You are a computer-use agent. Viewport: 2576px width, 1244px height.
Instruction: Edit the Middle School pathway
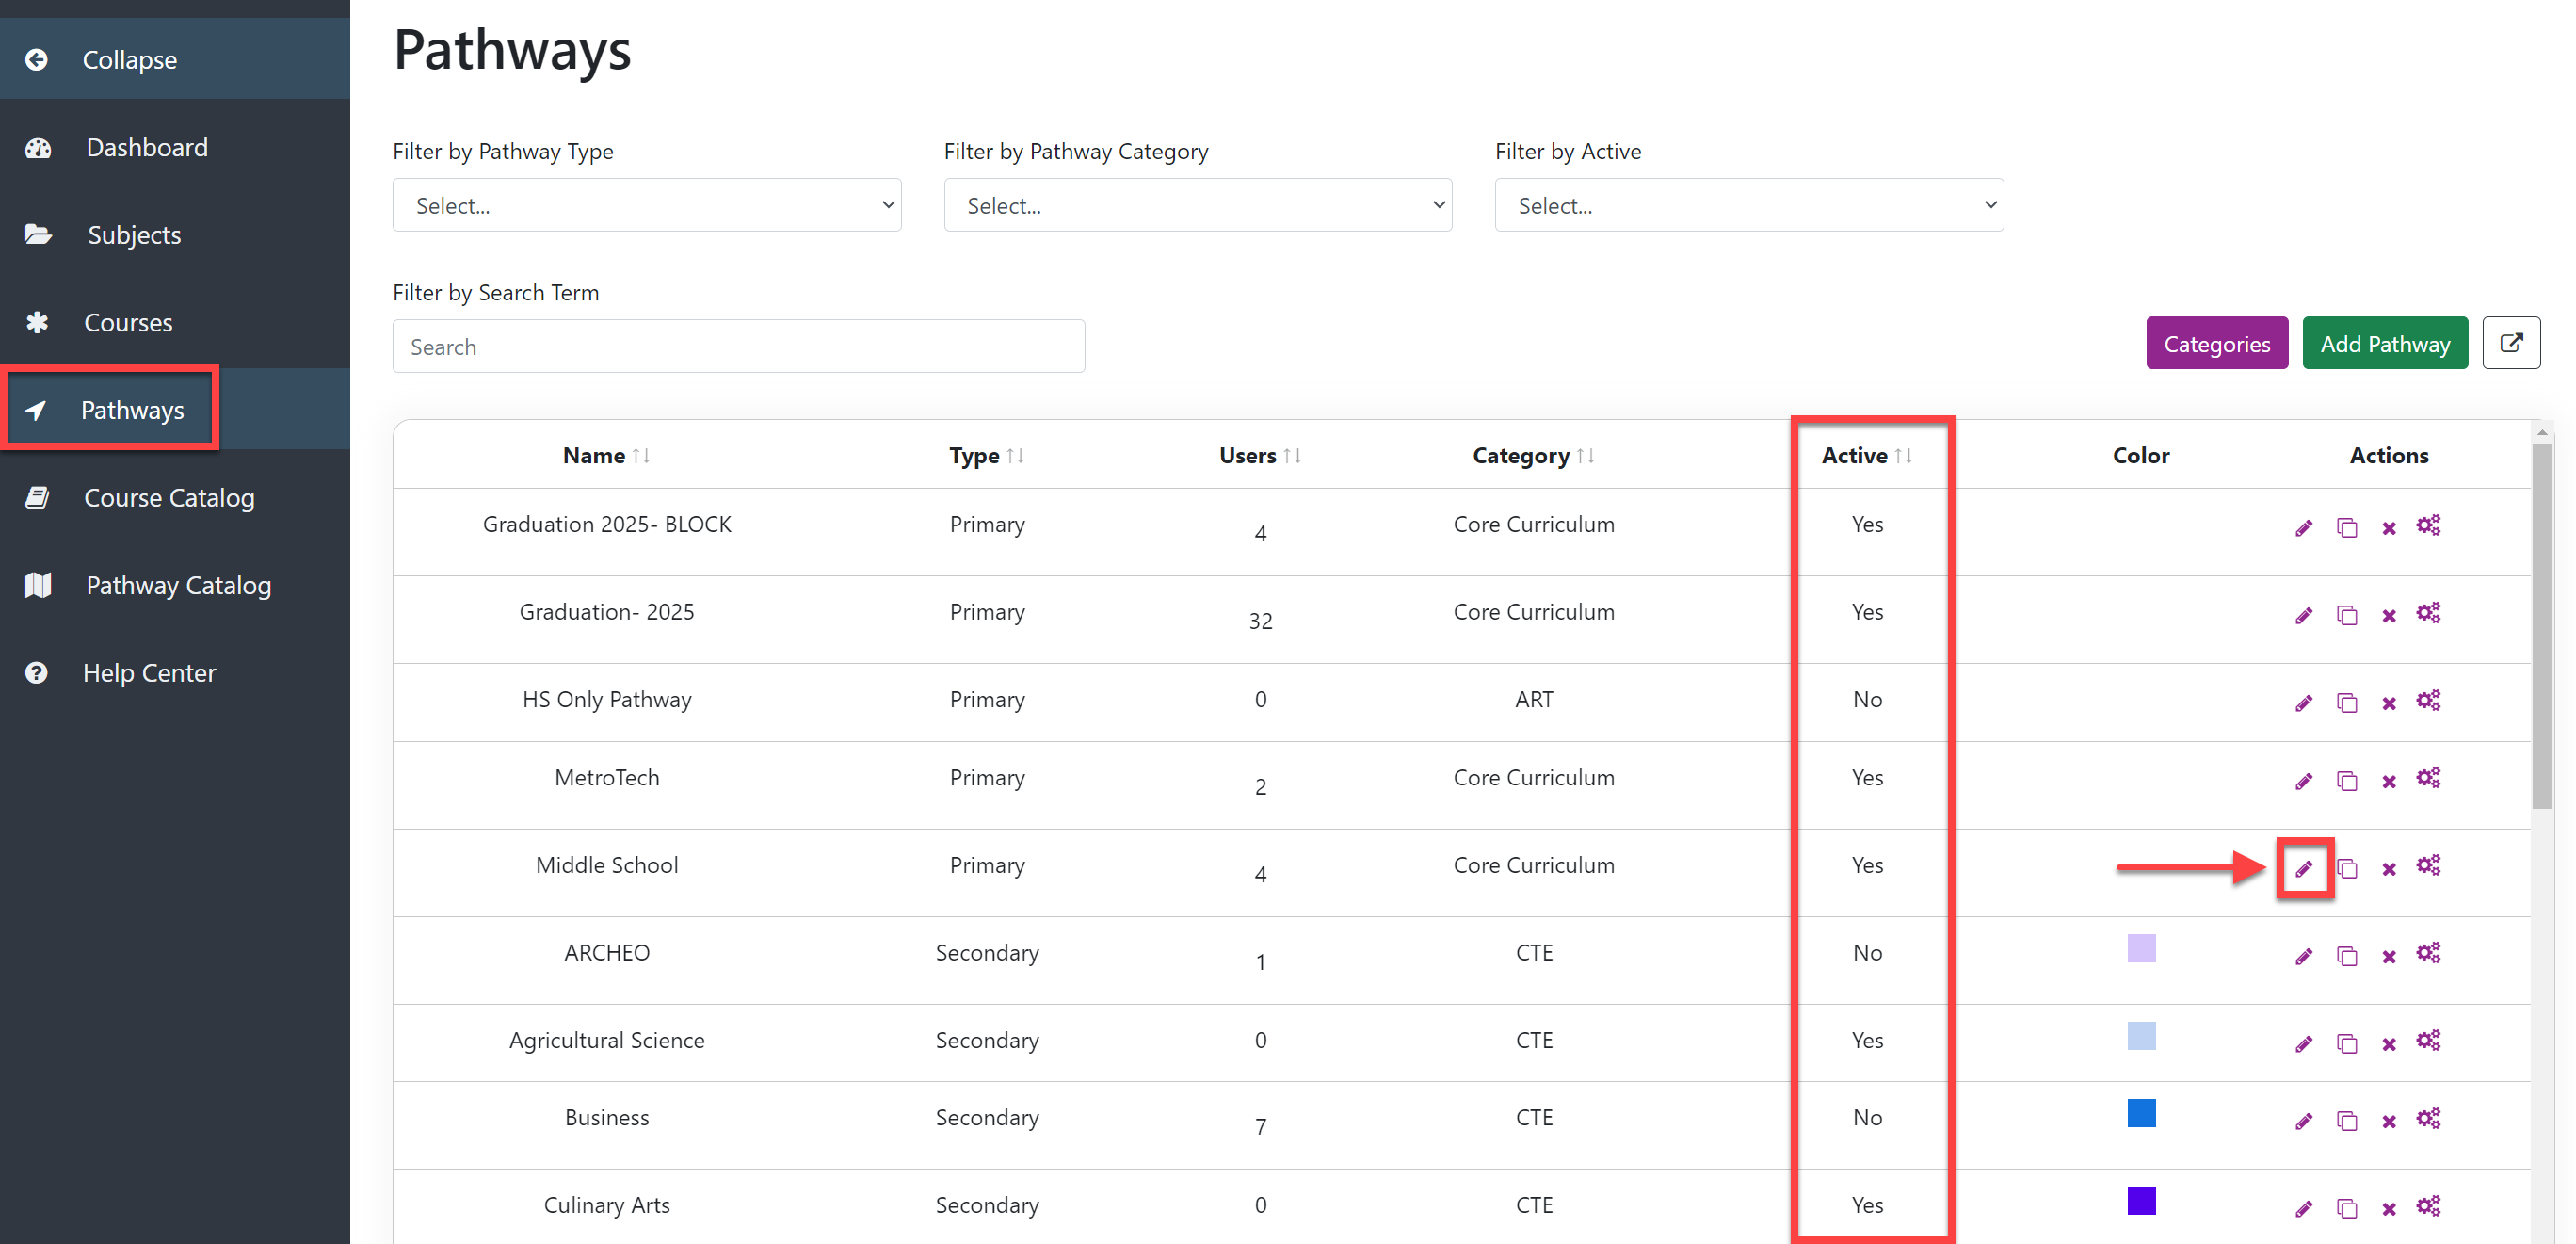click(2304, 868)
